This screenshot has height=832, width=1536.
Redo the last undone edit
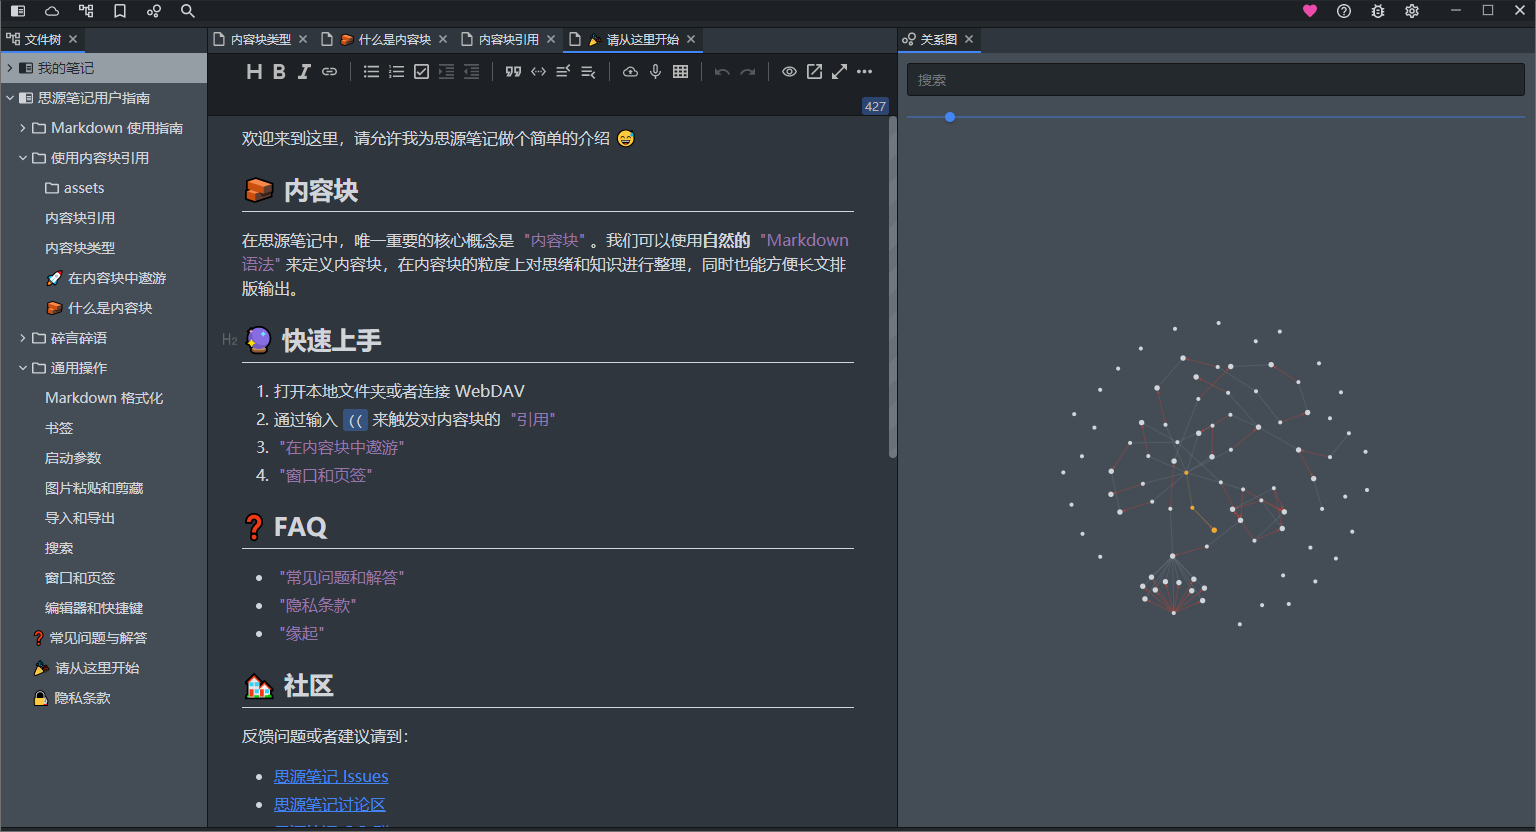[747, 71]
